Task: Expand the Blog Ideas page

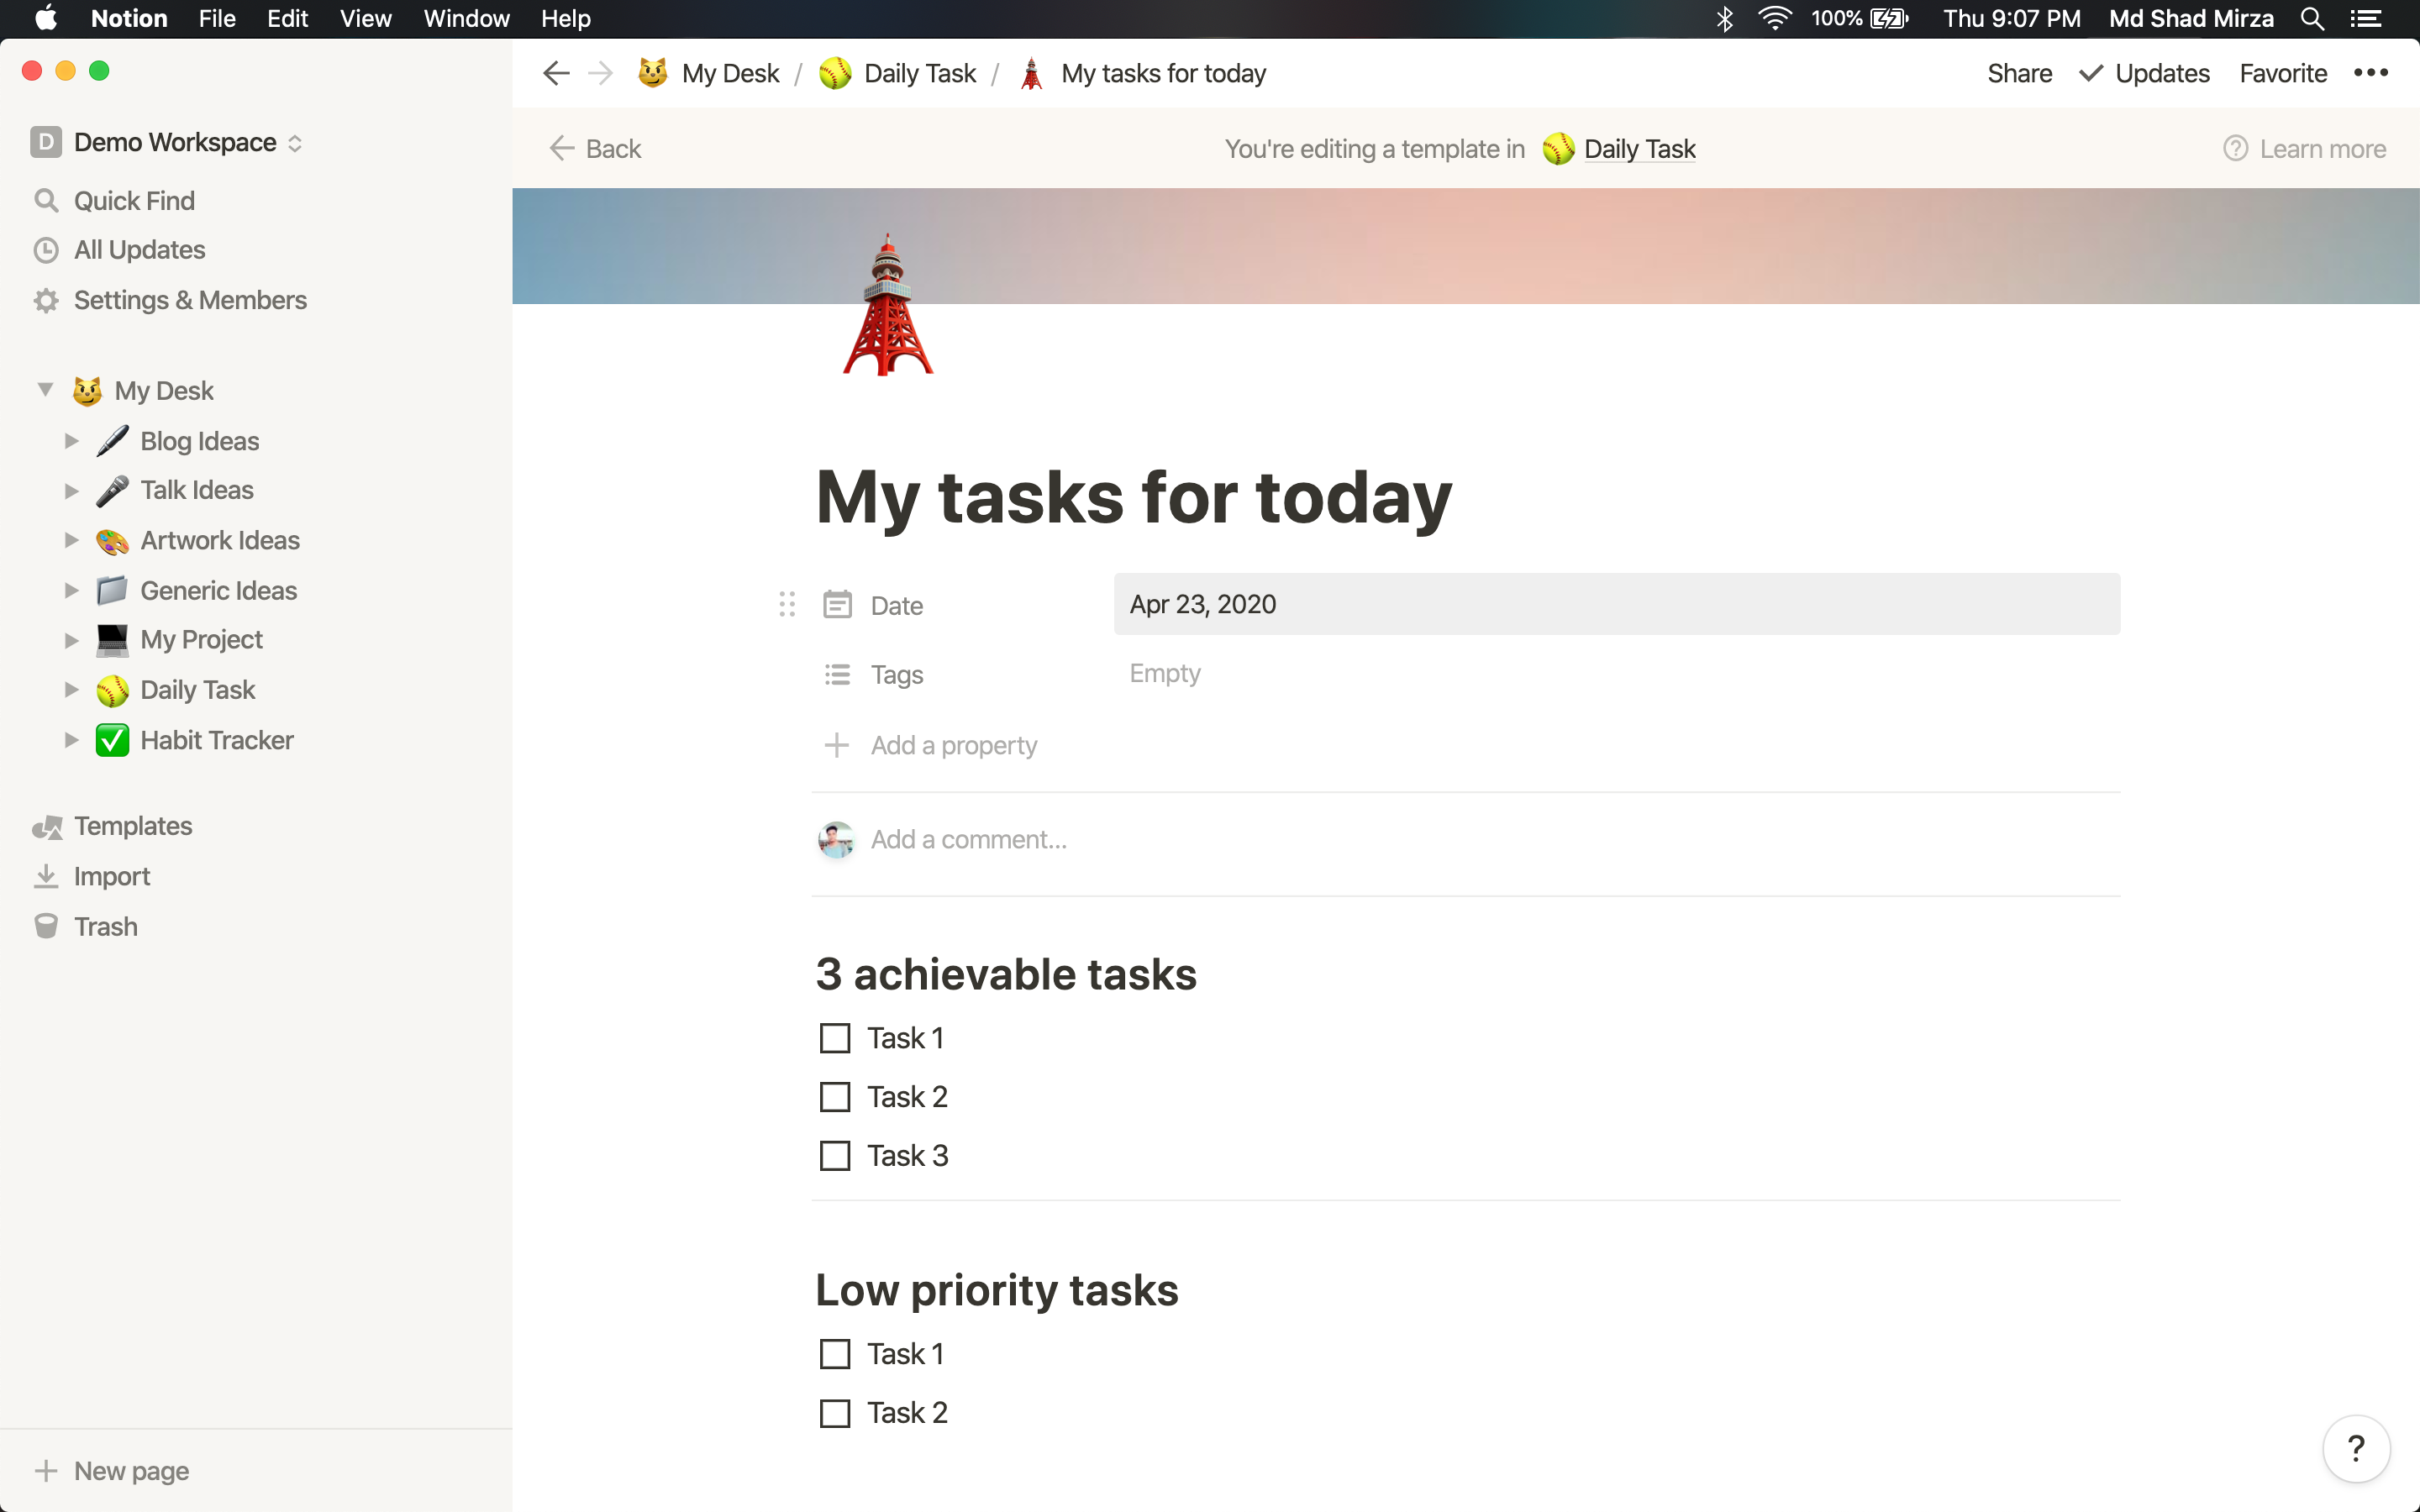Action: [x=71, y=441]
